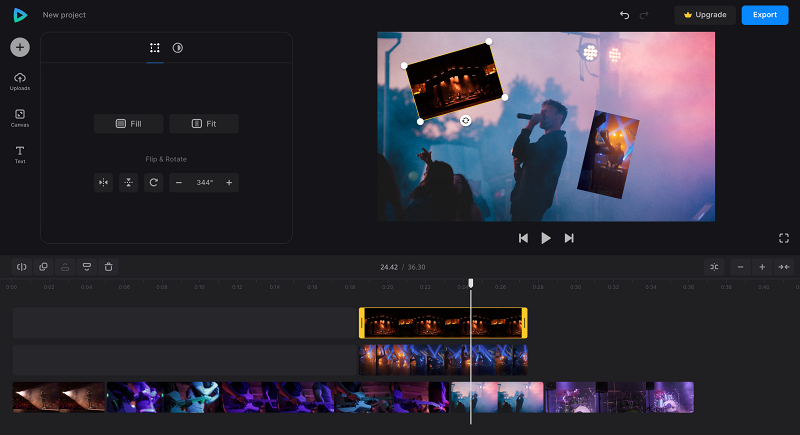Apply Fit to the clip
This screenshot has height=435, width=800.
(204, 124)
